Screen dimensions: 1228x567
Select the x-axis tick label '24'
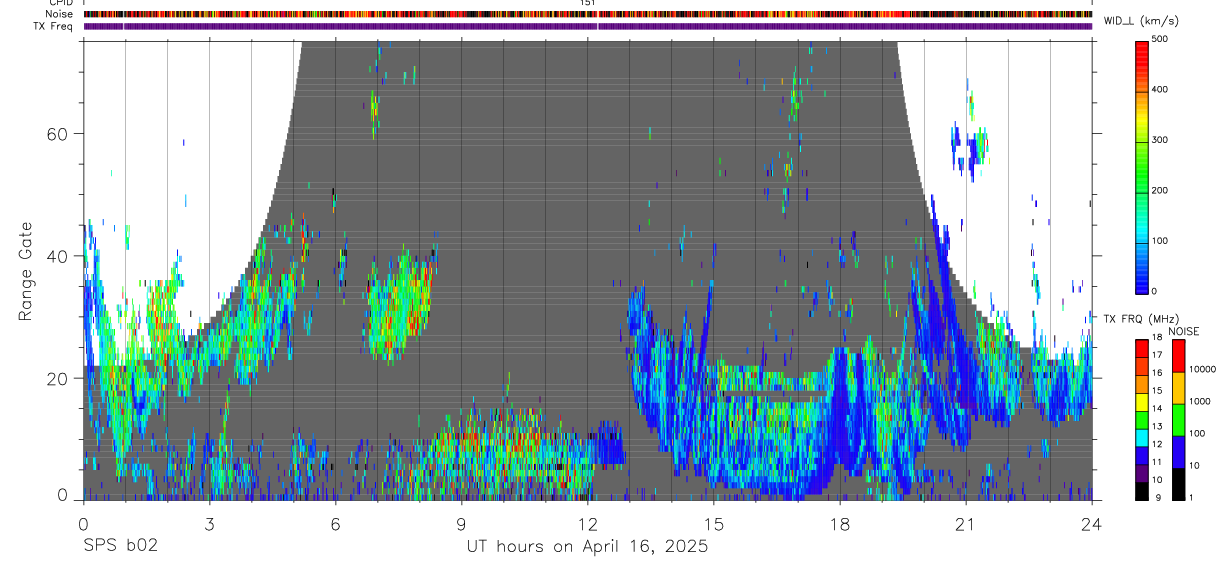point(1092,524)
